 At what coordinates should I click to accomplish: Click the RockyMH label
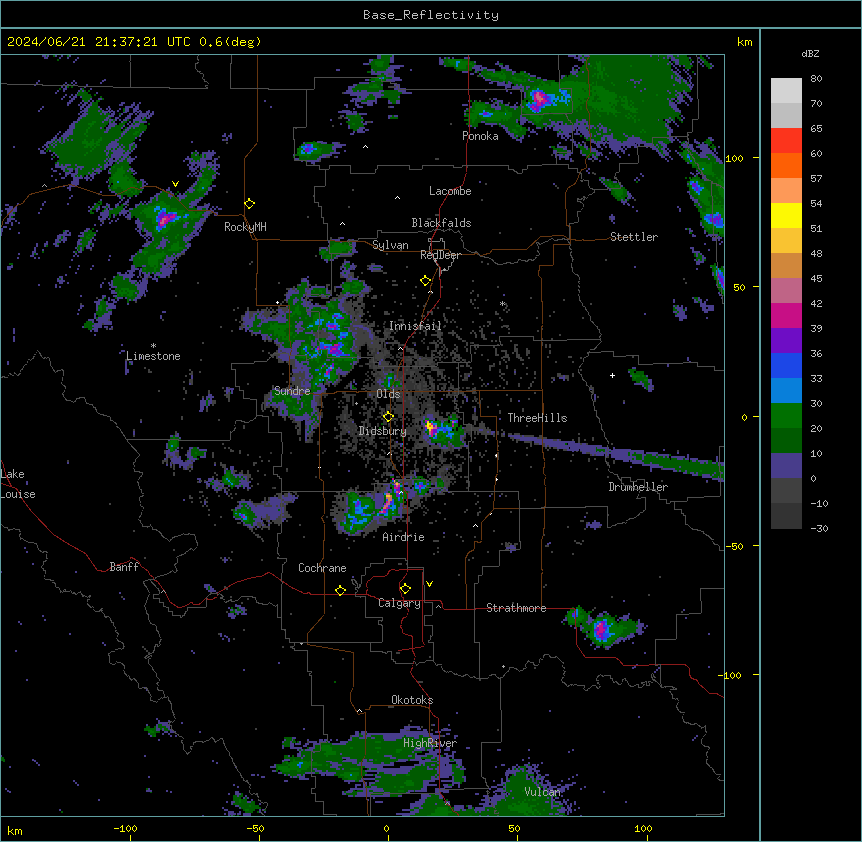[245, 227]
